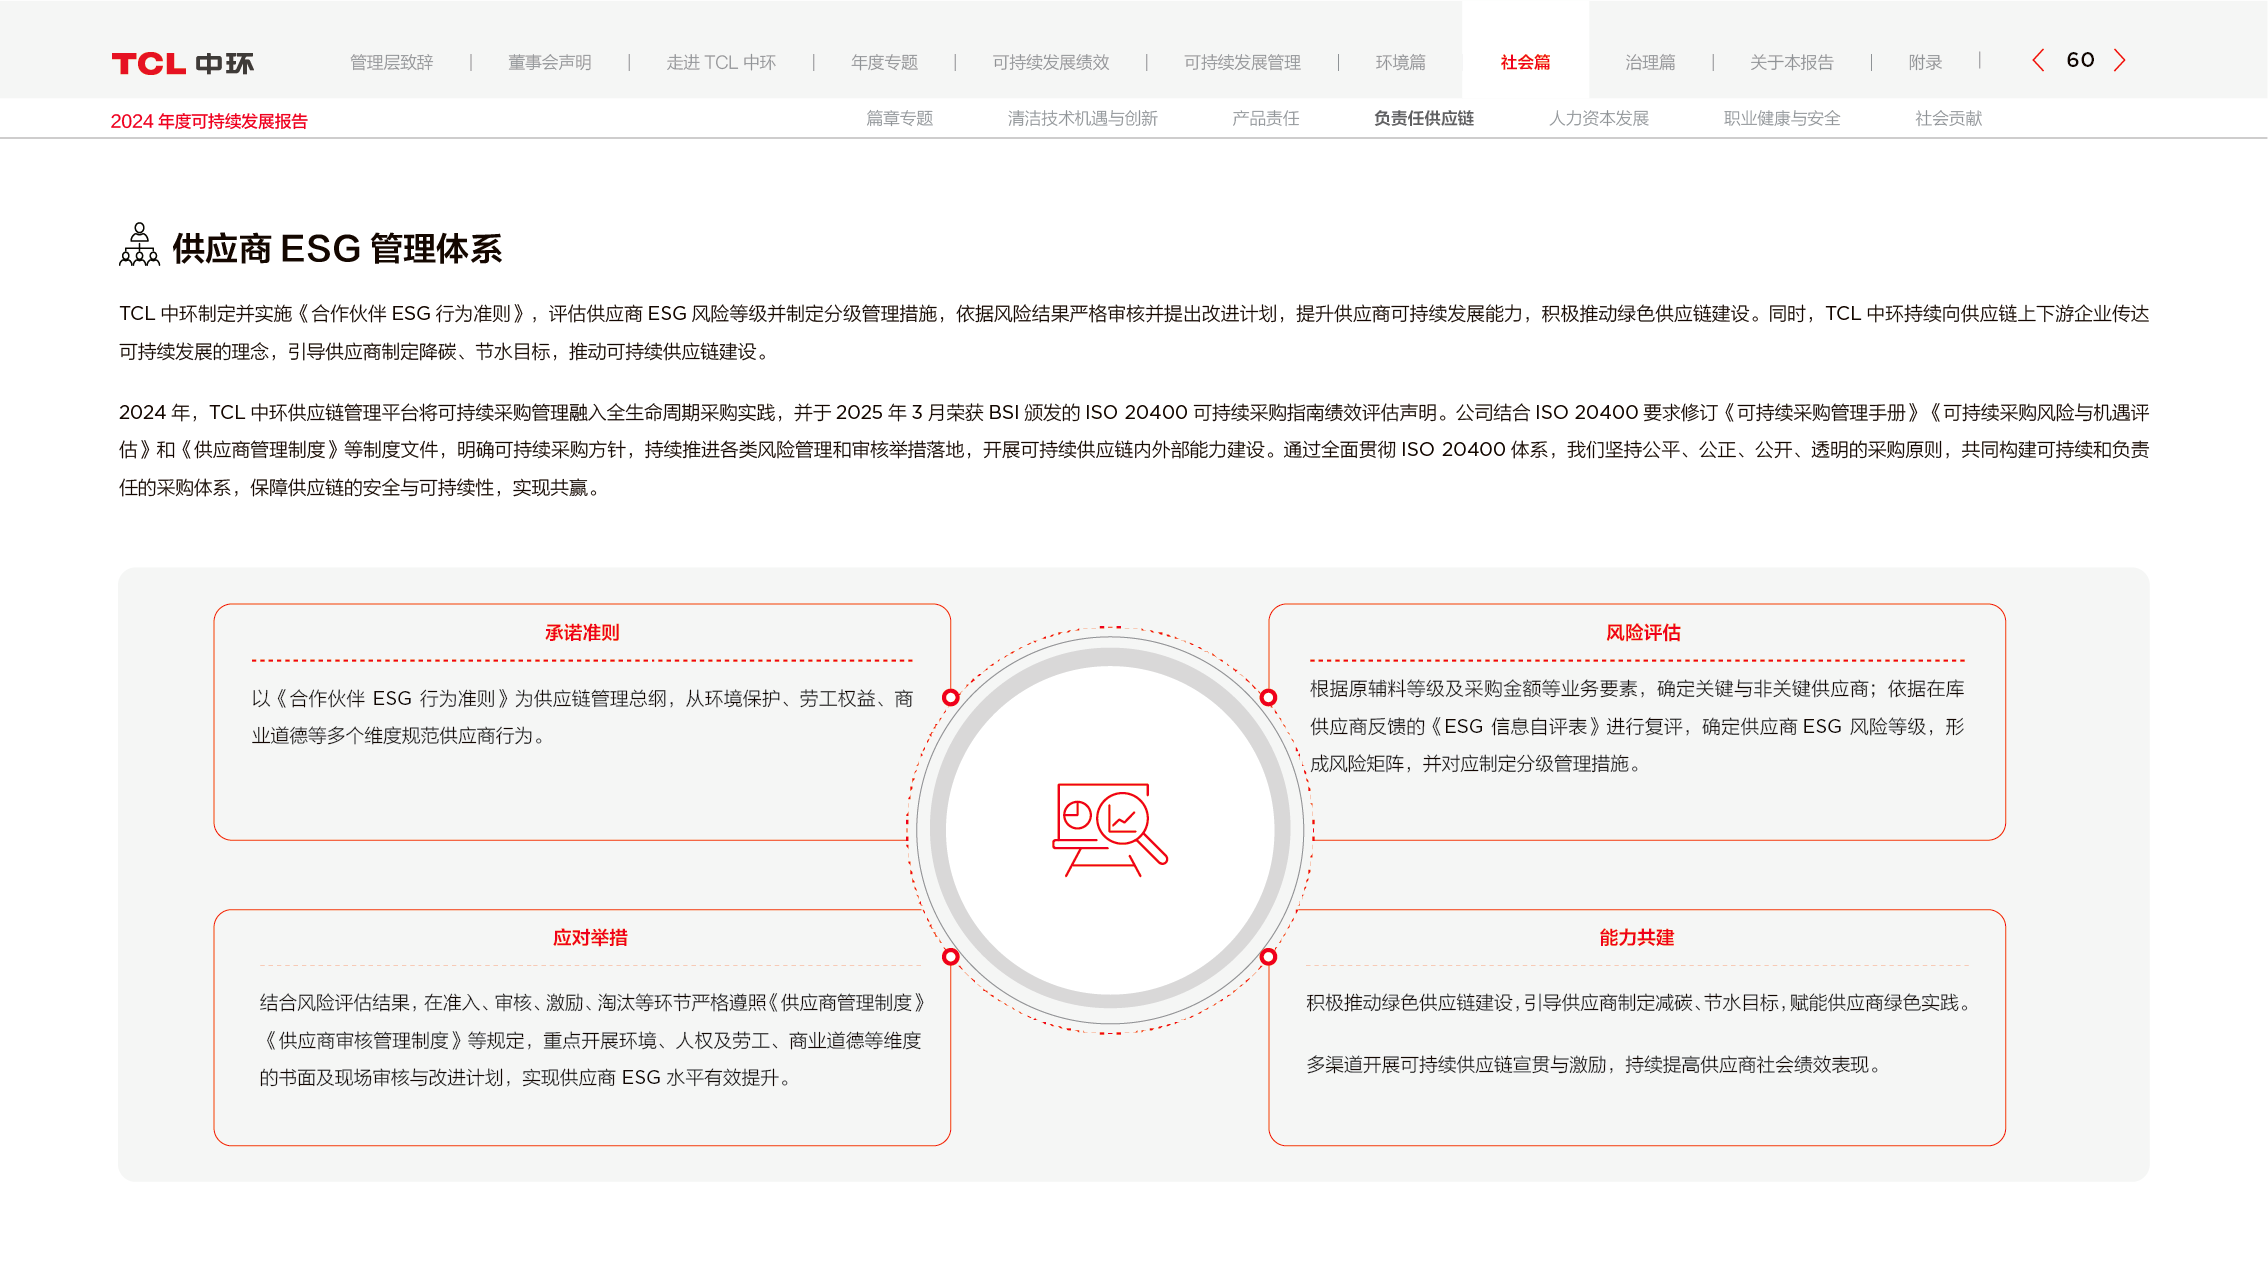Click the previous page left arrow
The image size is (2268, 1277).
pyautogui.click(x=2038, y=61)
